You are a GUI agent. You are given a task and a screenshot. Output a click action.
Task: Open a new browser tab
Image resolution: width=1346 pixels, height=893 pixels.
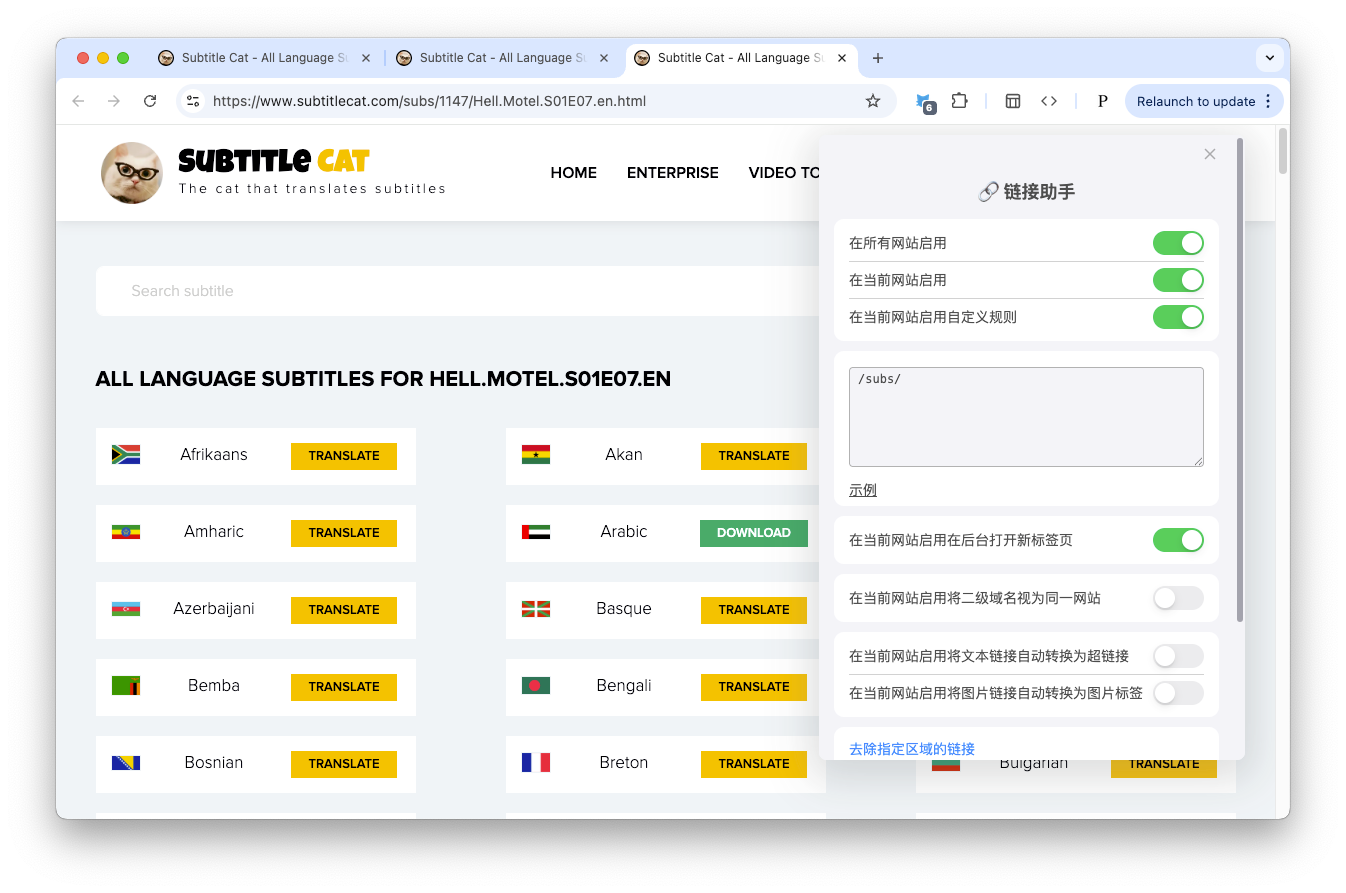877,58
